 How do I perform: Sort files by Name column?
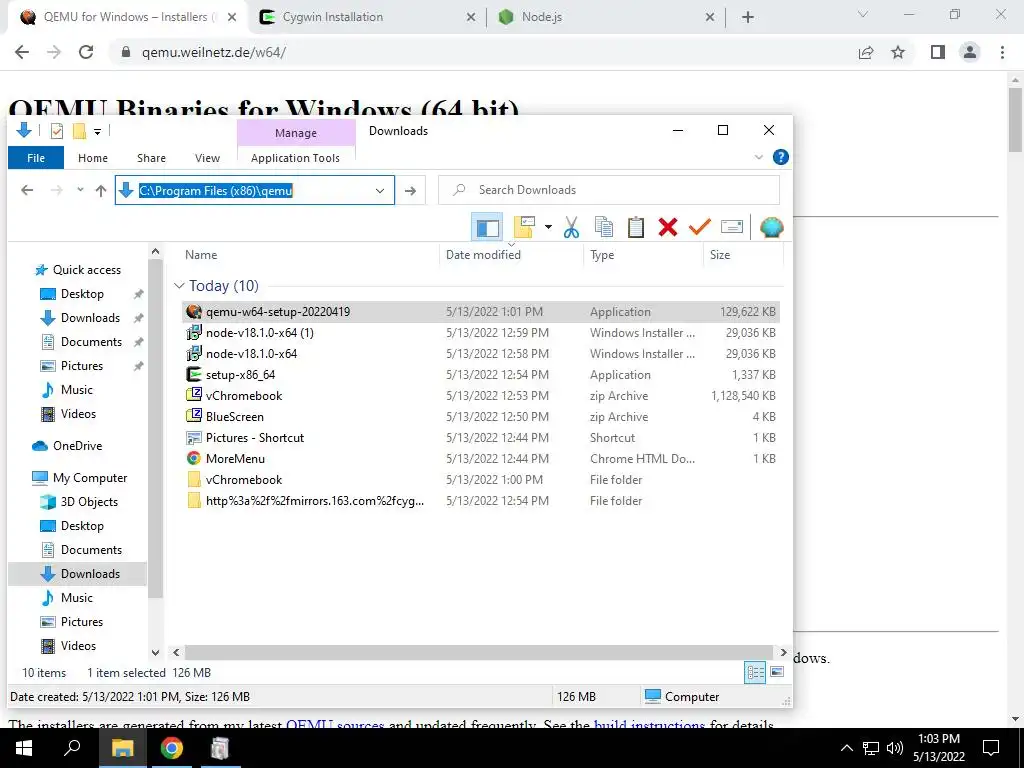pos(200,255)
